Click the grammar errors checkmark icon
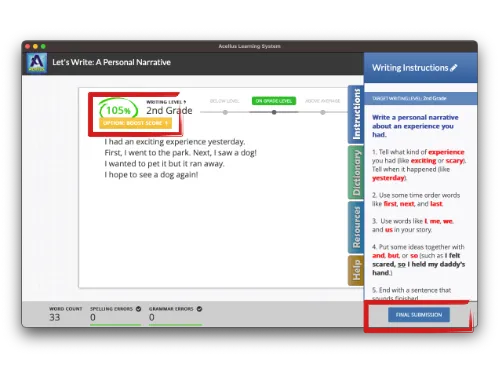Viewport: 500px width, 379px height. 199,309
